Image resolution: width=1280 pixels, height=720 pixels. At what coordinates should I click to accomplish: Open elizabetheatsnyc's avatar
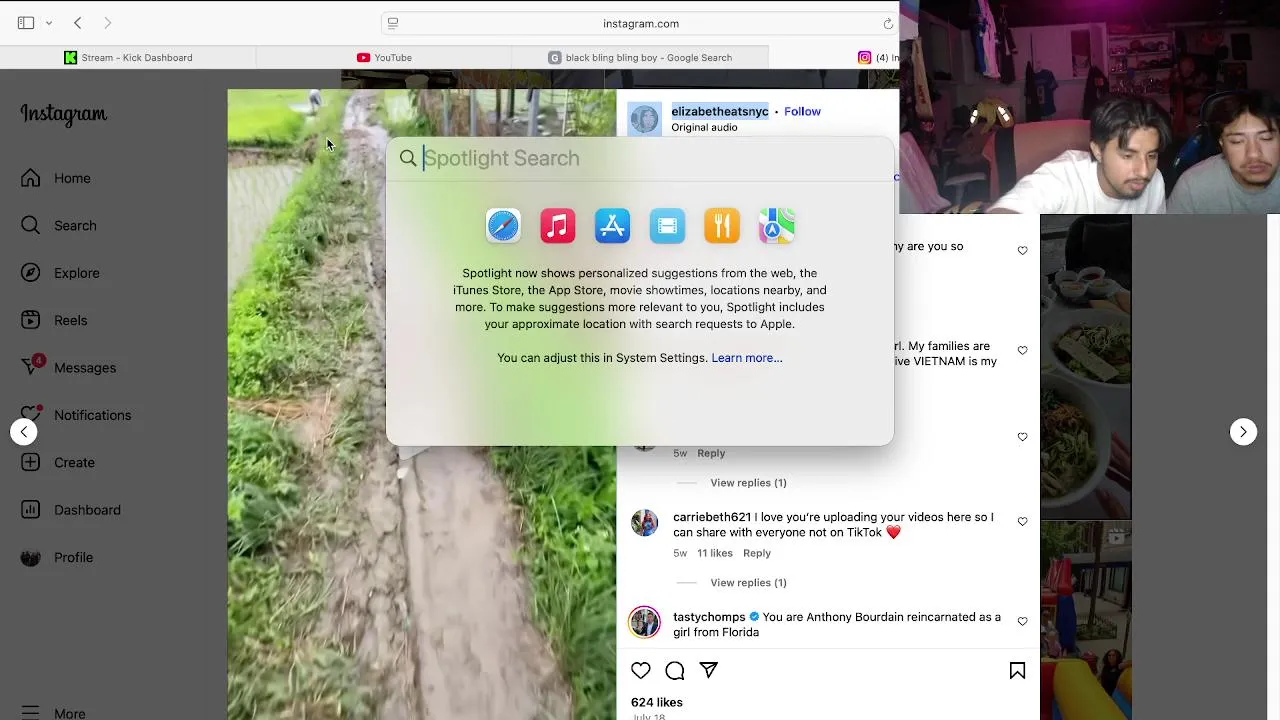[x=645, y=119]
